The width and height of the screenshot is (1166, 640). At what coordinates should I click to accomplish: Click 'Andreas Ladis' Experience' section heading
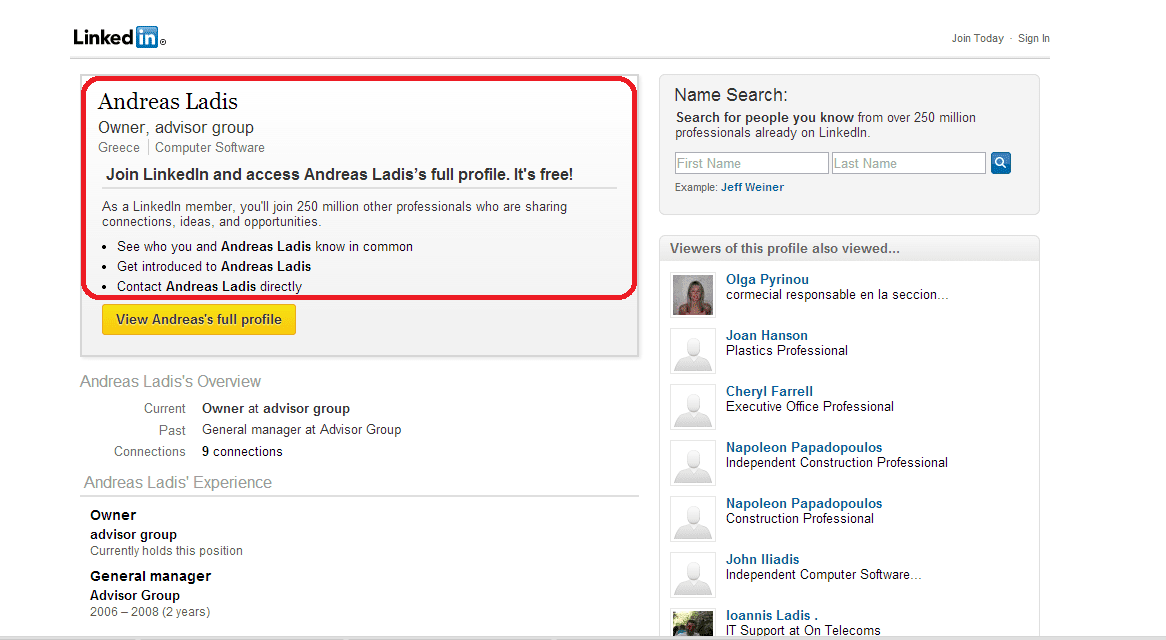pos(178,482)
